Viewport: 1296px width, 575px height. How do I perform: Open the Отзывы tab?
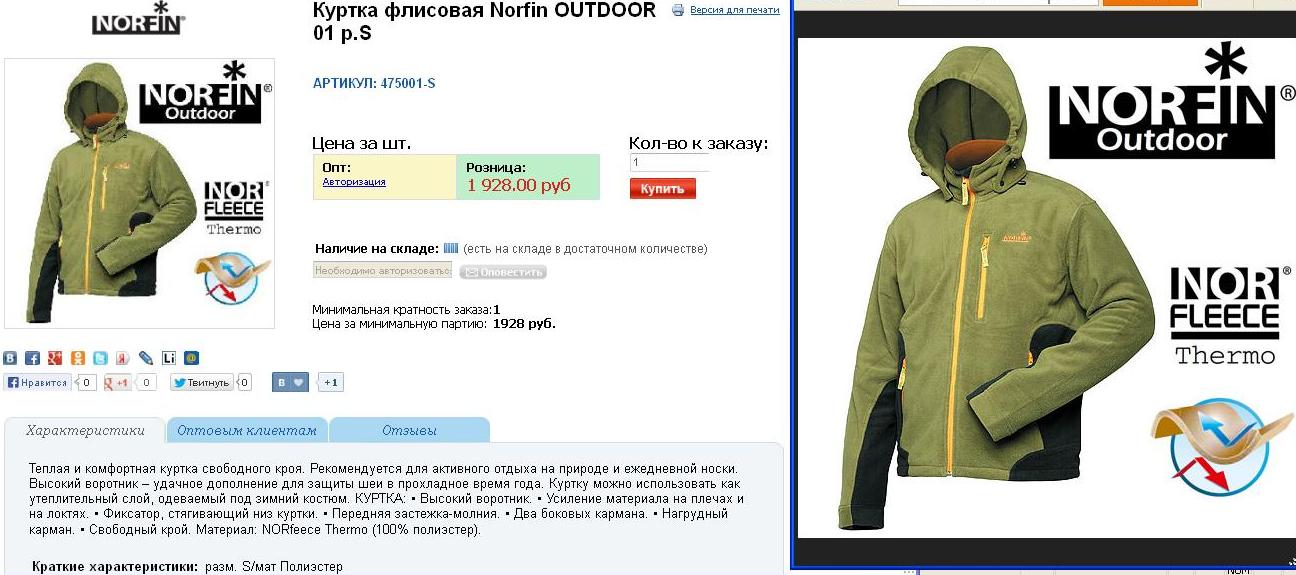410,430
